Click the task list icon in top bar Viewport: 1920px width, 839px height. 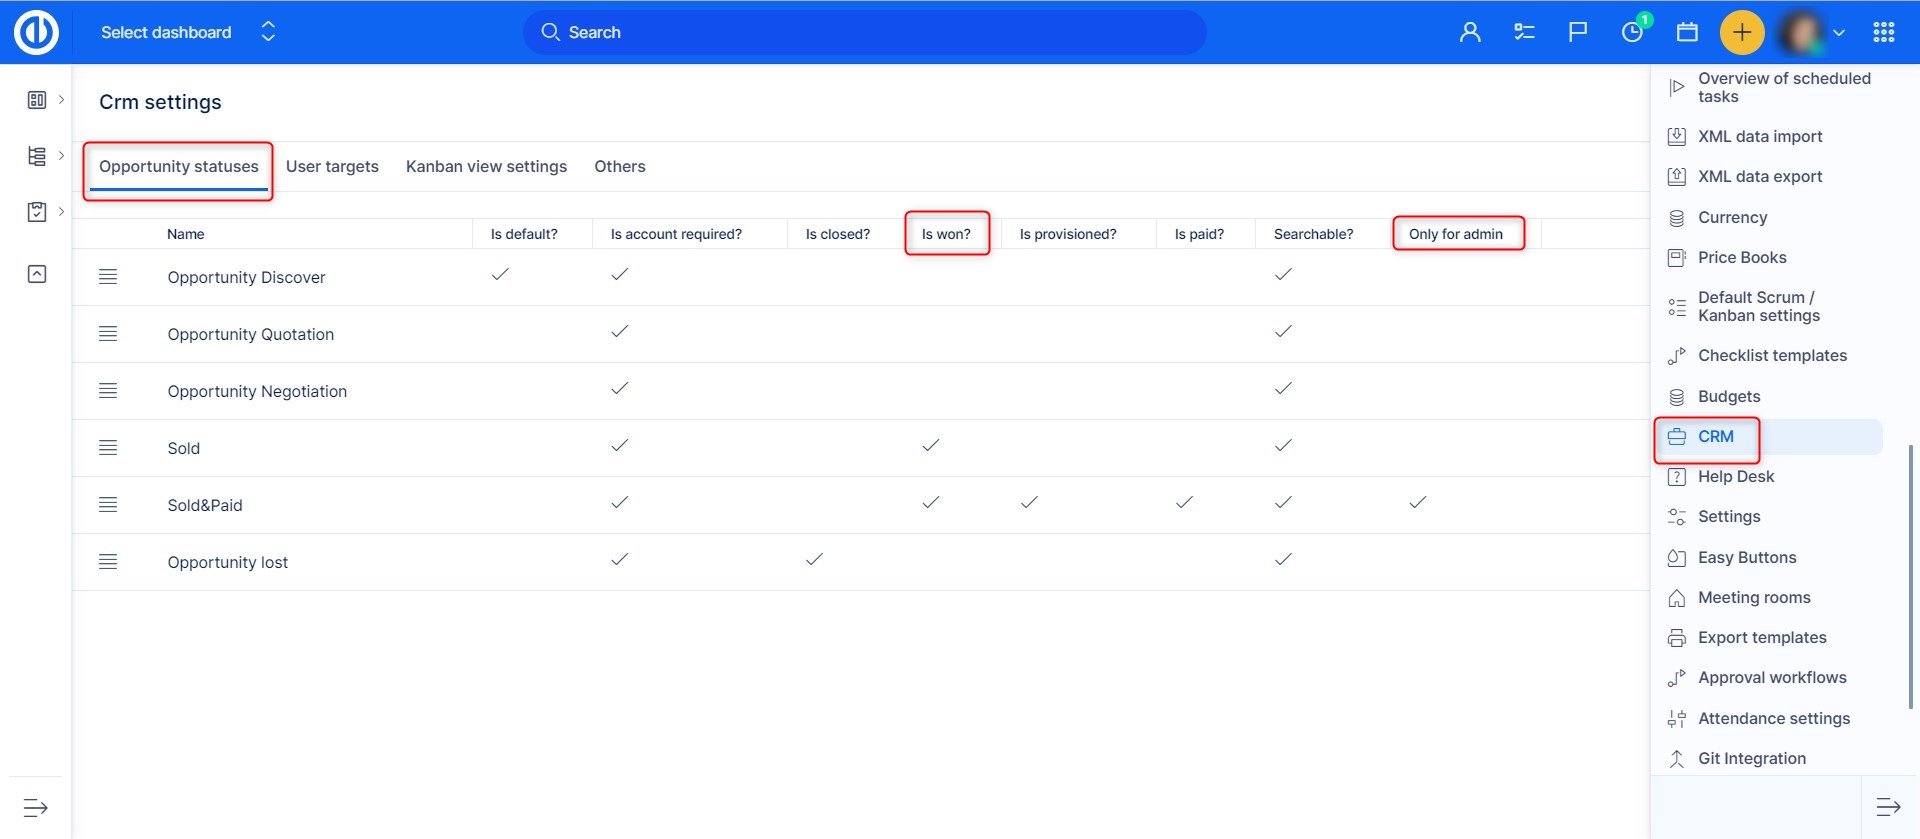(1524, 32)
